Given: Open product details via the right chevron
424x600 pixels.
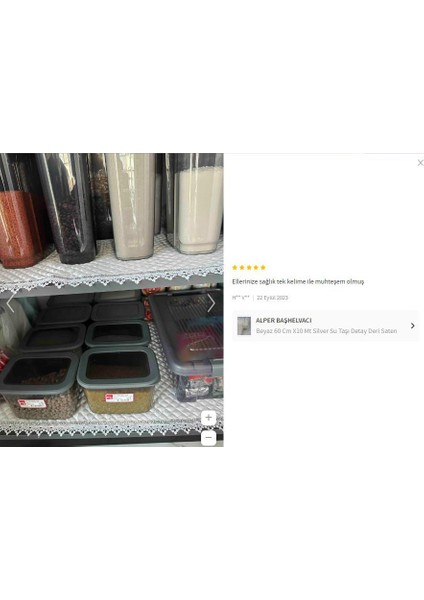Looking at the screenshot, I should (413, 326).
